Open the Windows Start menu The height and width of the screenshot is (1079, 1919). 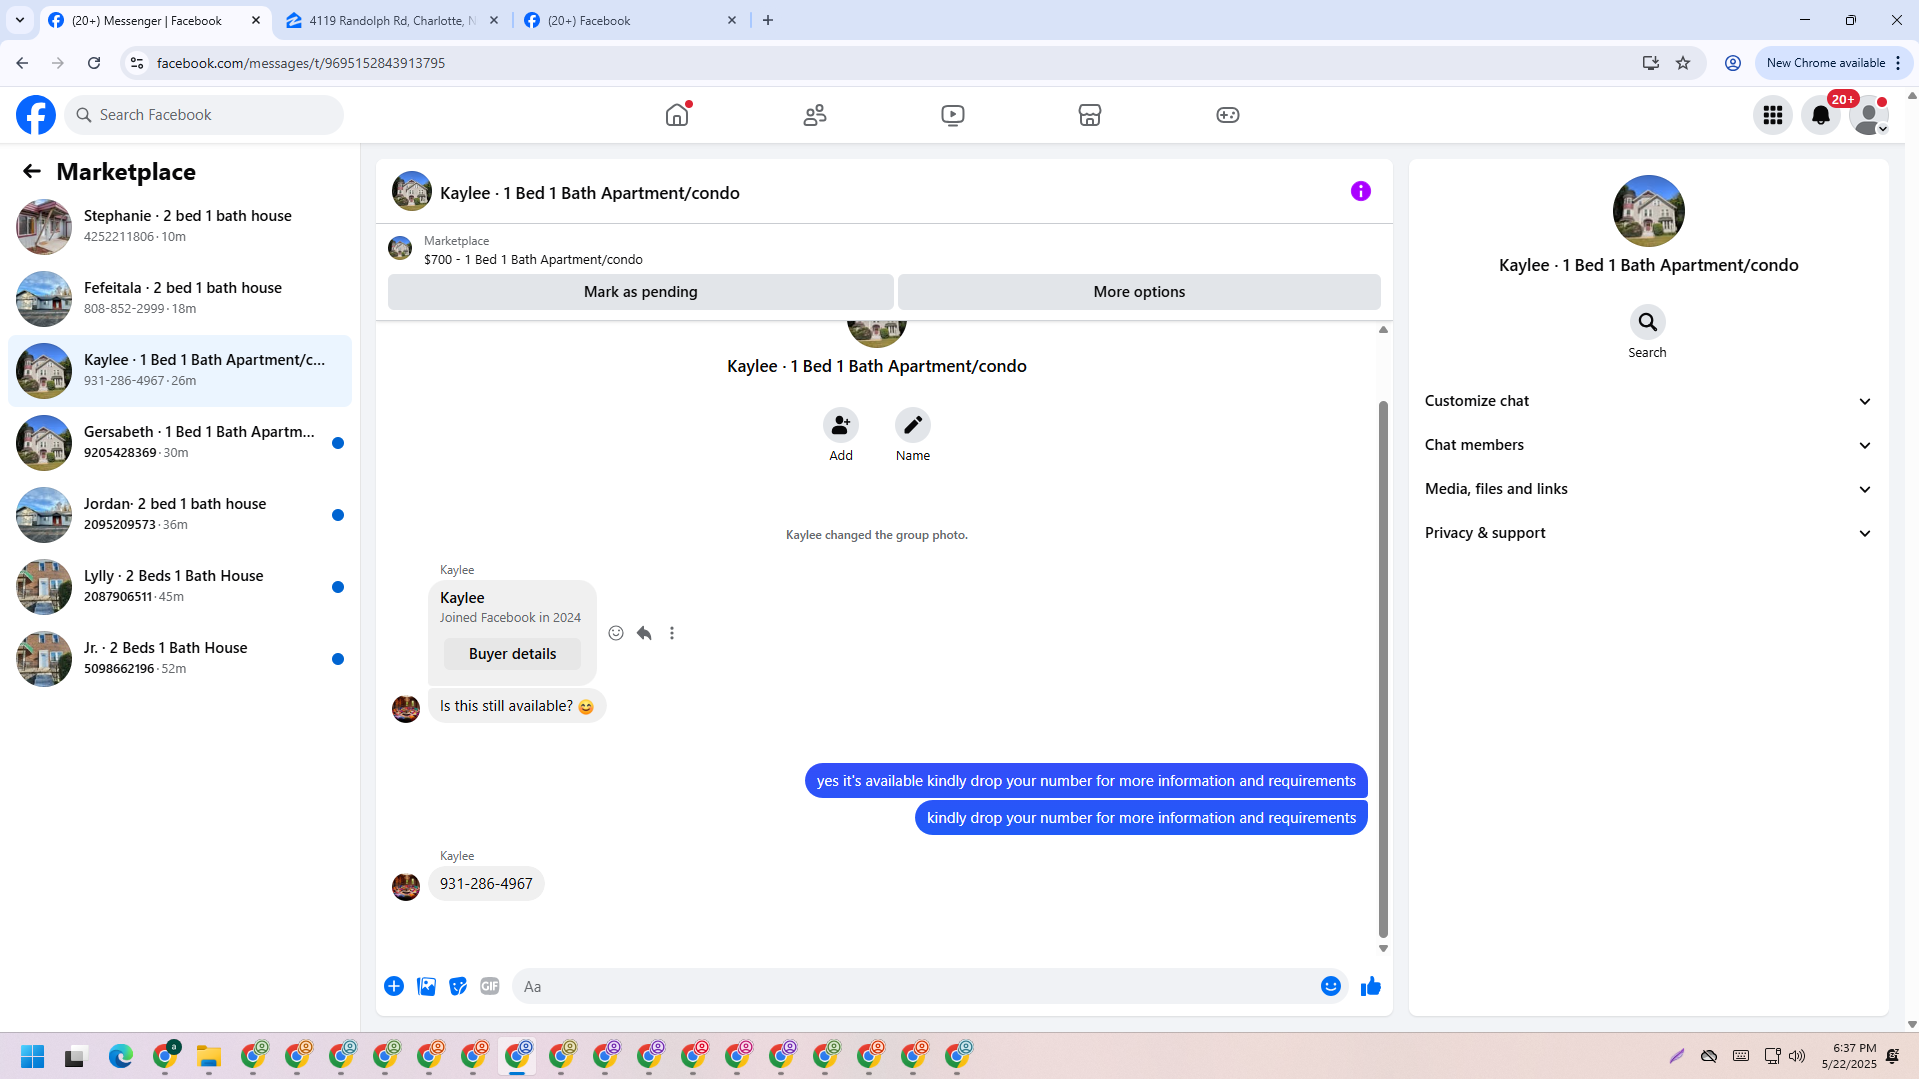(32, 1056)
